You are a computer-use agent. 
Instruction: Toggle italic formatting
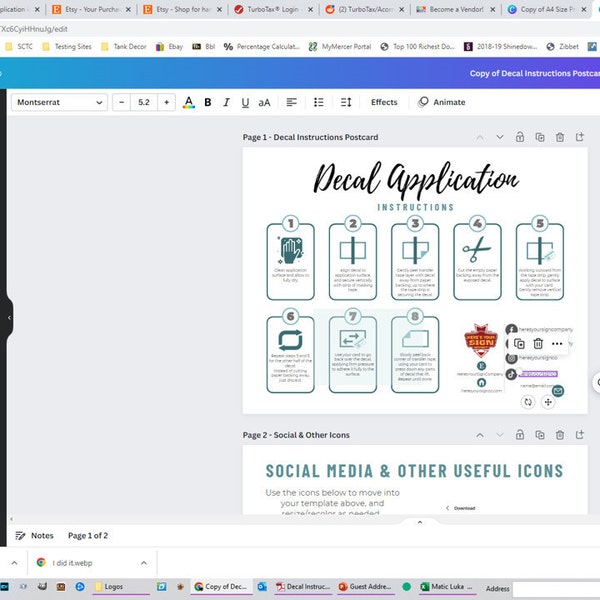(x=227, y=102)
